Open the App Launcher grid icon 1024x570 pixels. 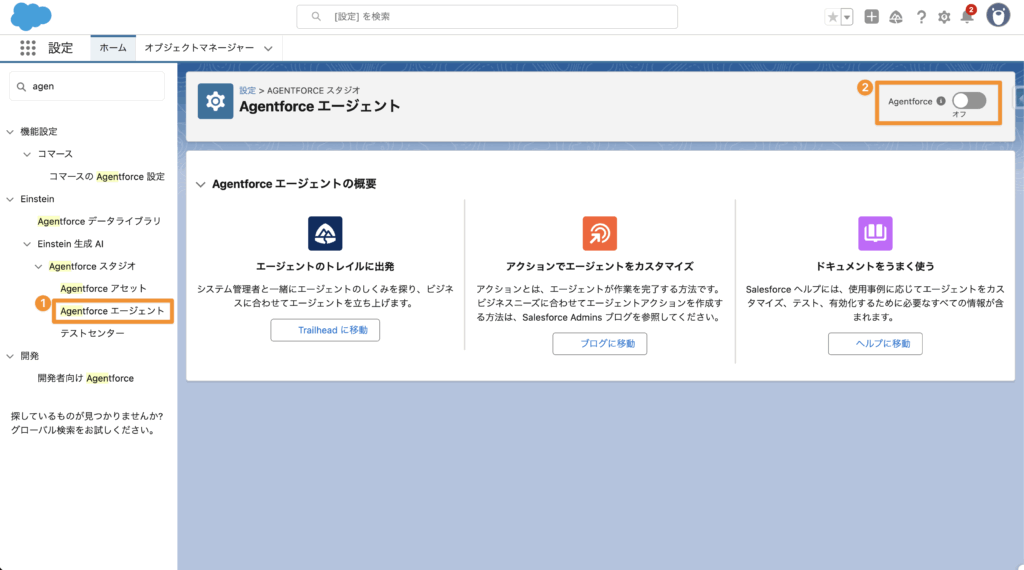pyautogui.click(x=27, y=48)
